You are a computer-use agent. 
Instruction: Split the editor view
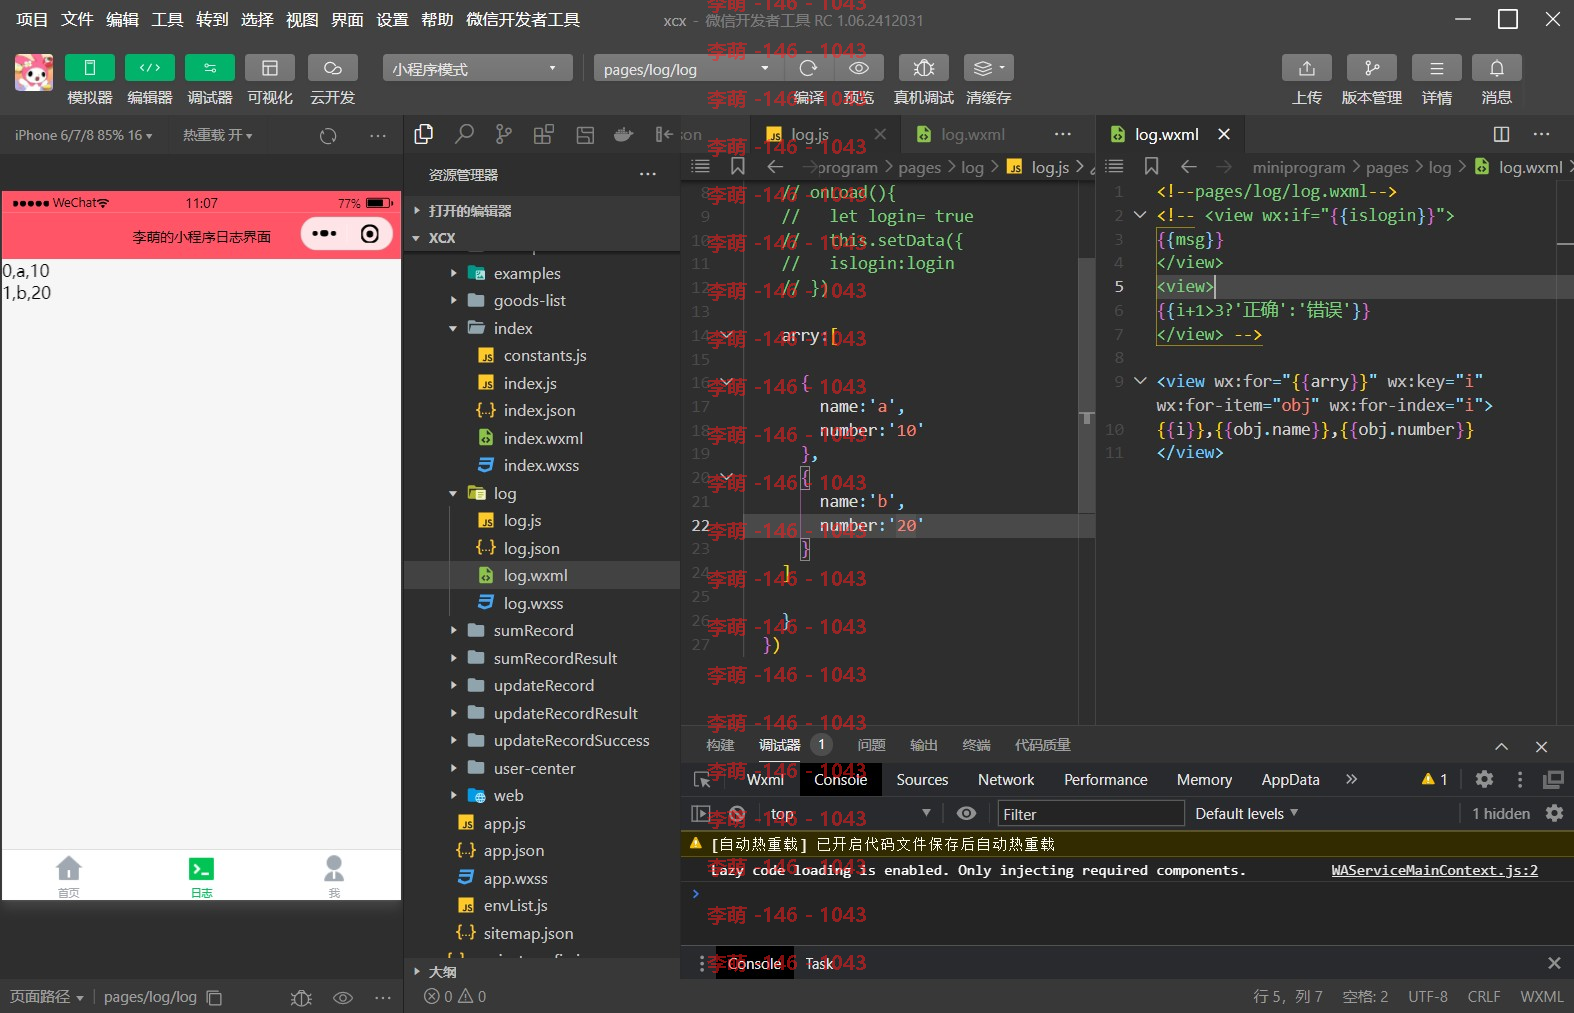tap(1501, 134)
